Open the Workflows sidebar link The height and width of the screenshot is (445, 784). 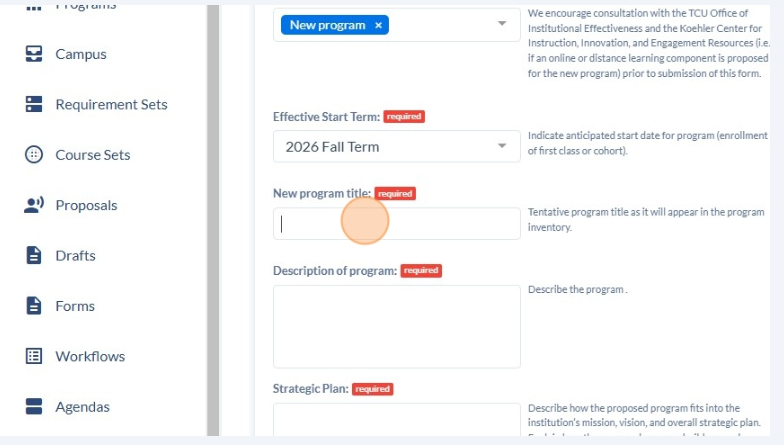click(90, 356)
